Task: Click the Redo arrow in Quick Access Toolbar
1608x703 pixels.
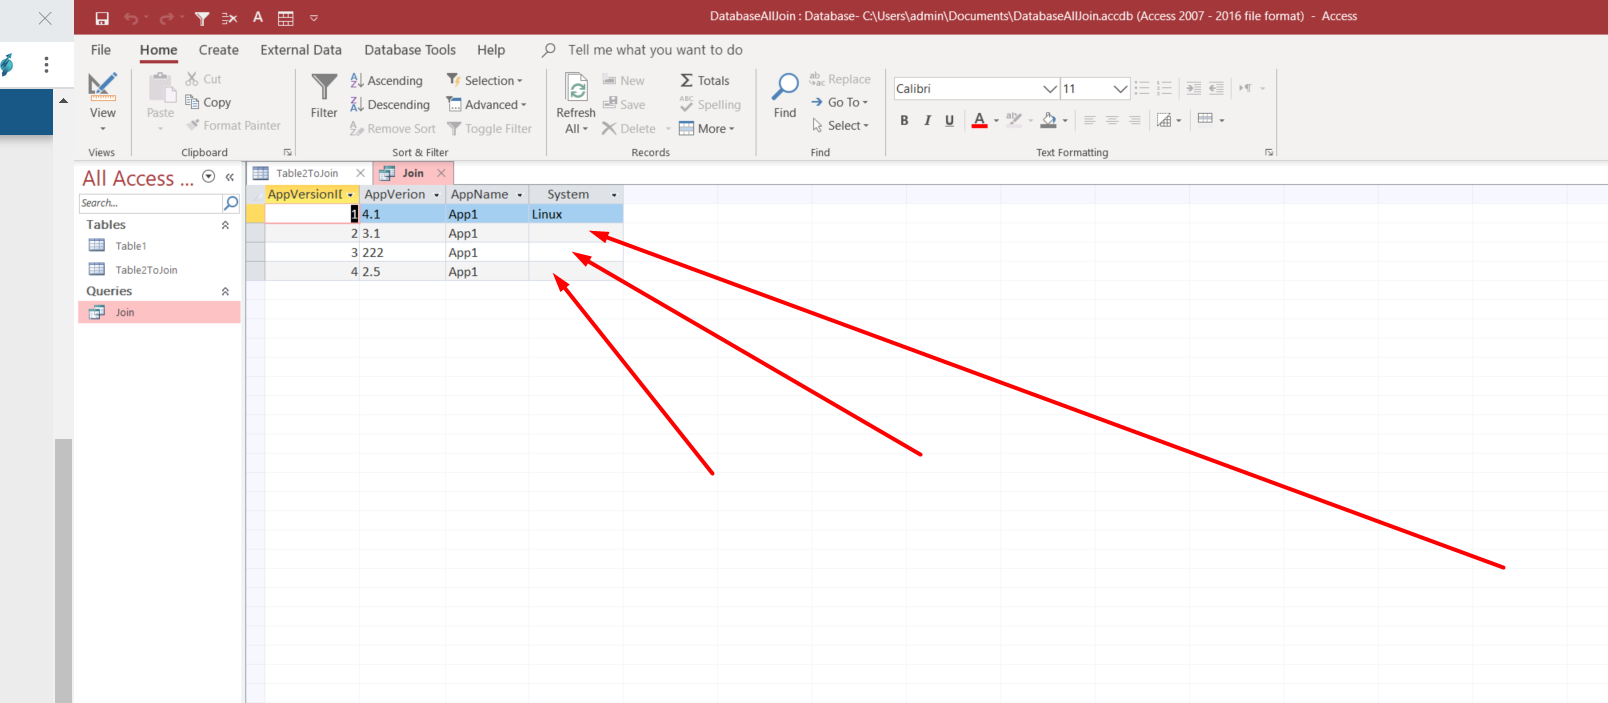Action: [167, 18]
